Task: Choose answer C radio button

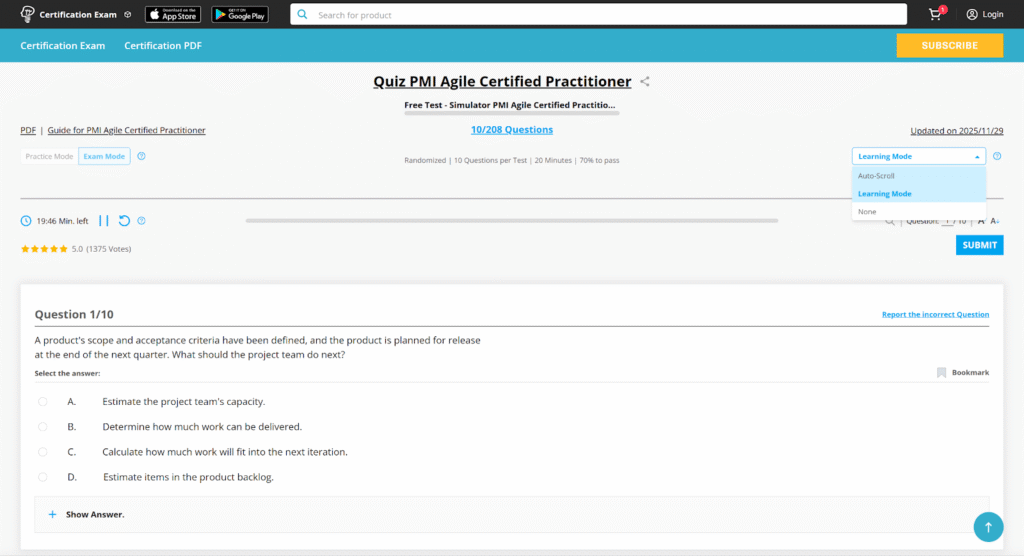Action: click(x=43, y=452)
